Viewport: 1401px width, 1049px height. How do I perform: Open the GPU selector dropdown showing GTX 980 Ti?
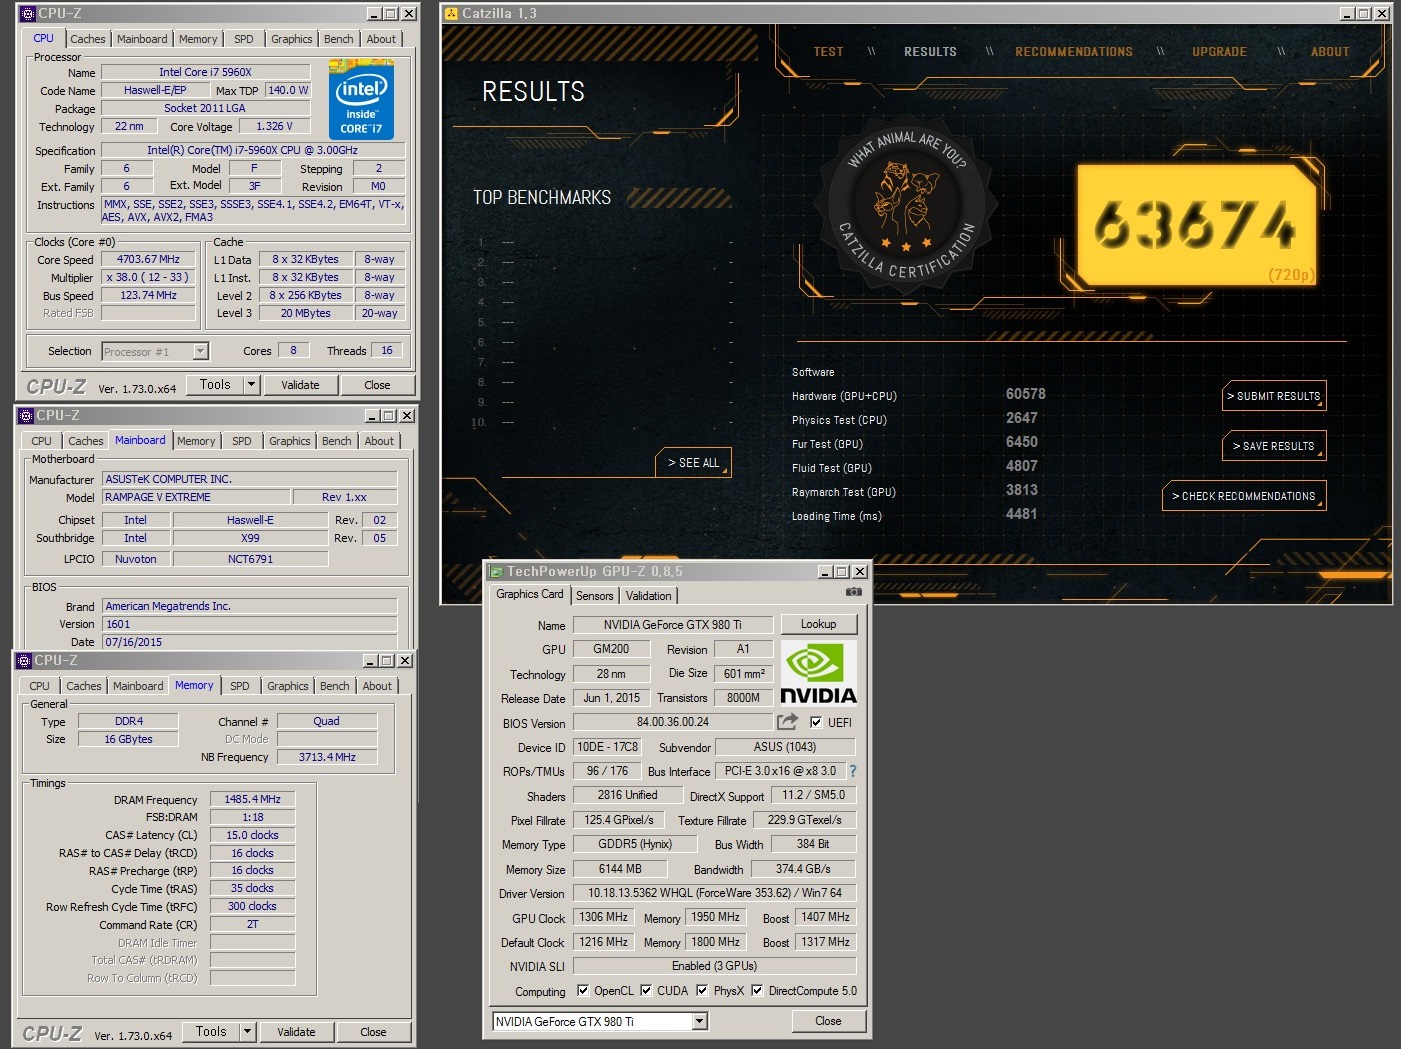[700, 1021]
